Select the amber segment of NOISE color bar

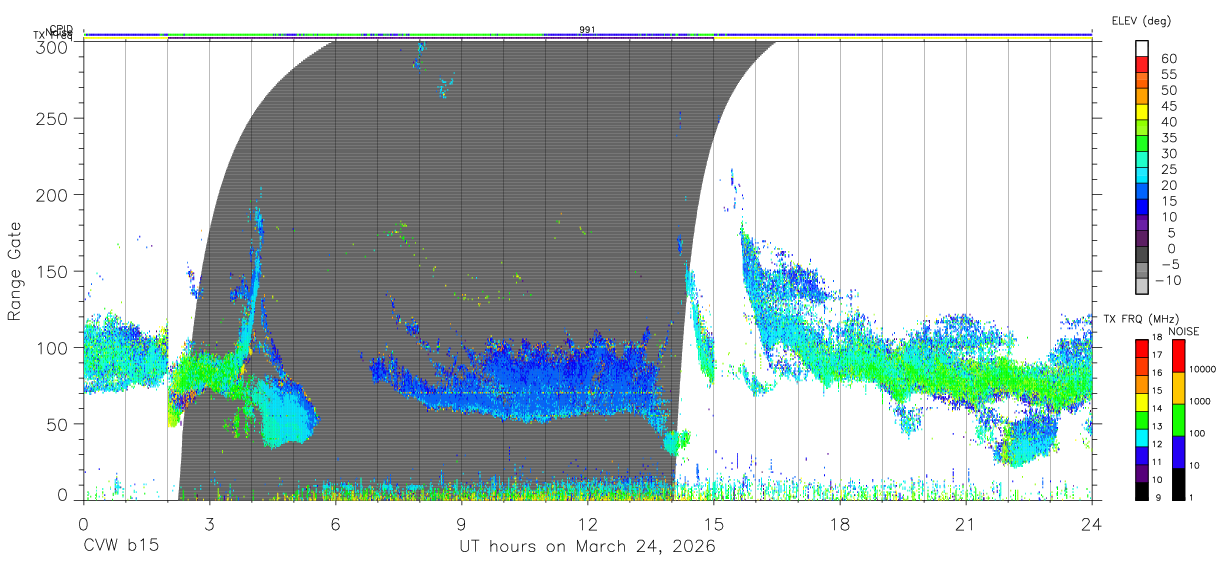[x=1177, y=387]
